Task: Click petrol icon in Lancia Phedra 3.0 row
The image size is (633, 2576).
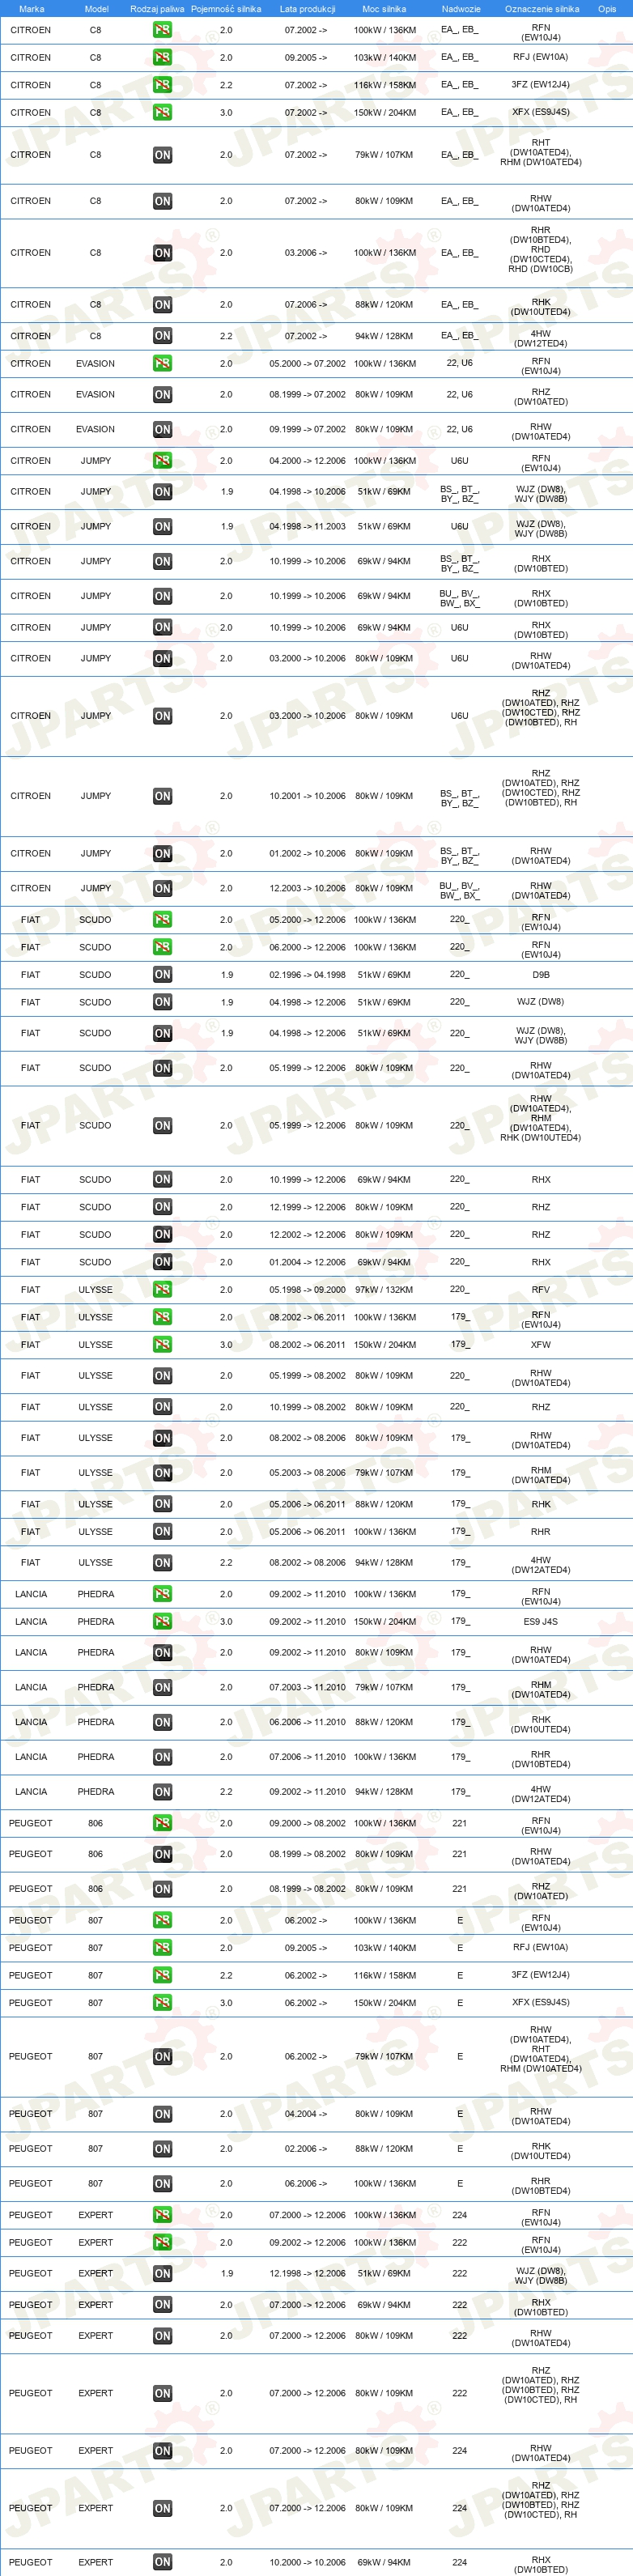Action: [162, 1621]
